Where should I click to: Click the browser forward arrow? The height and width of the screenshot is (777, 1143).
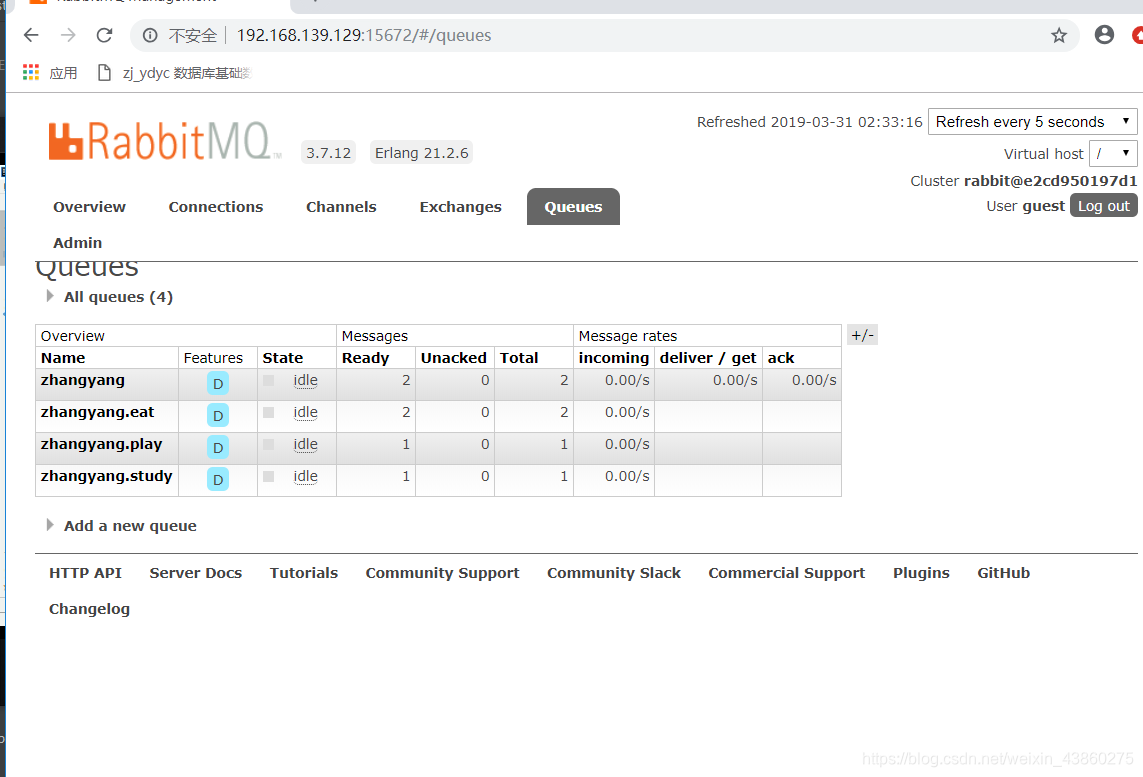coord(68,35)
